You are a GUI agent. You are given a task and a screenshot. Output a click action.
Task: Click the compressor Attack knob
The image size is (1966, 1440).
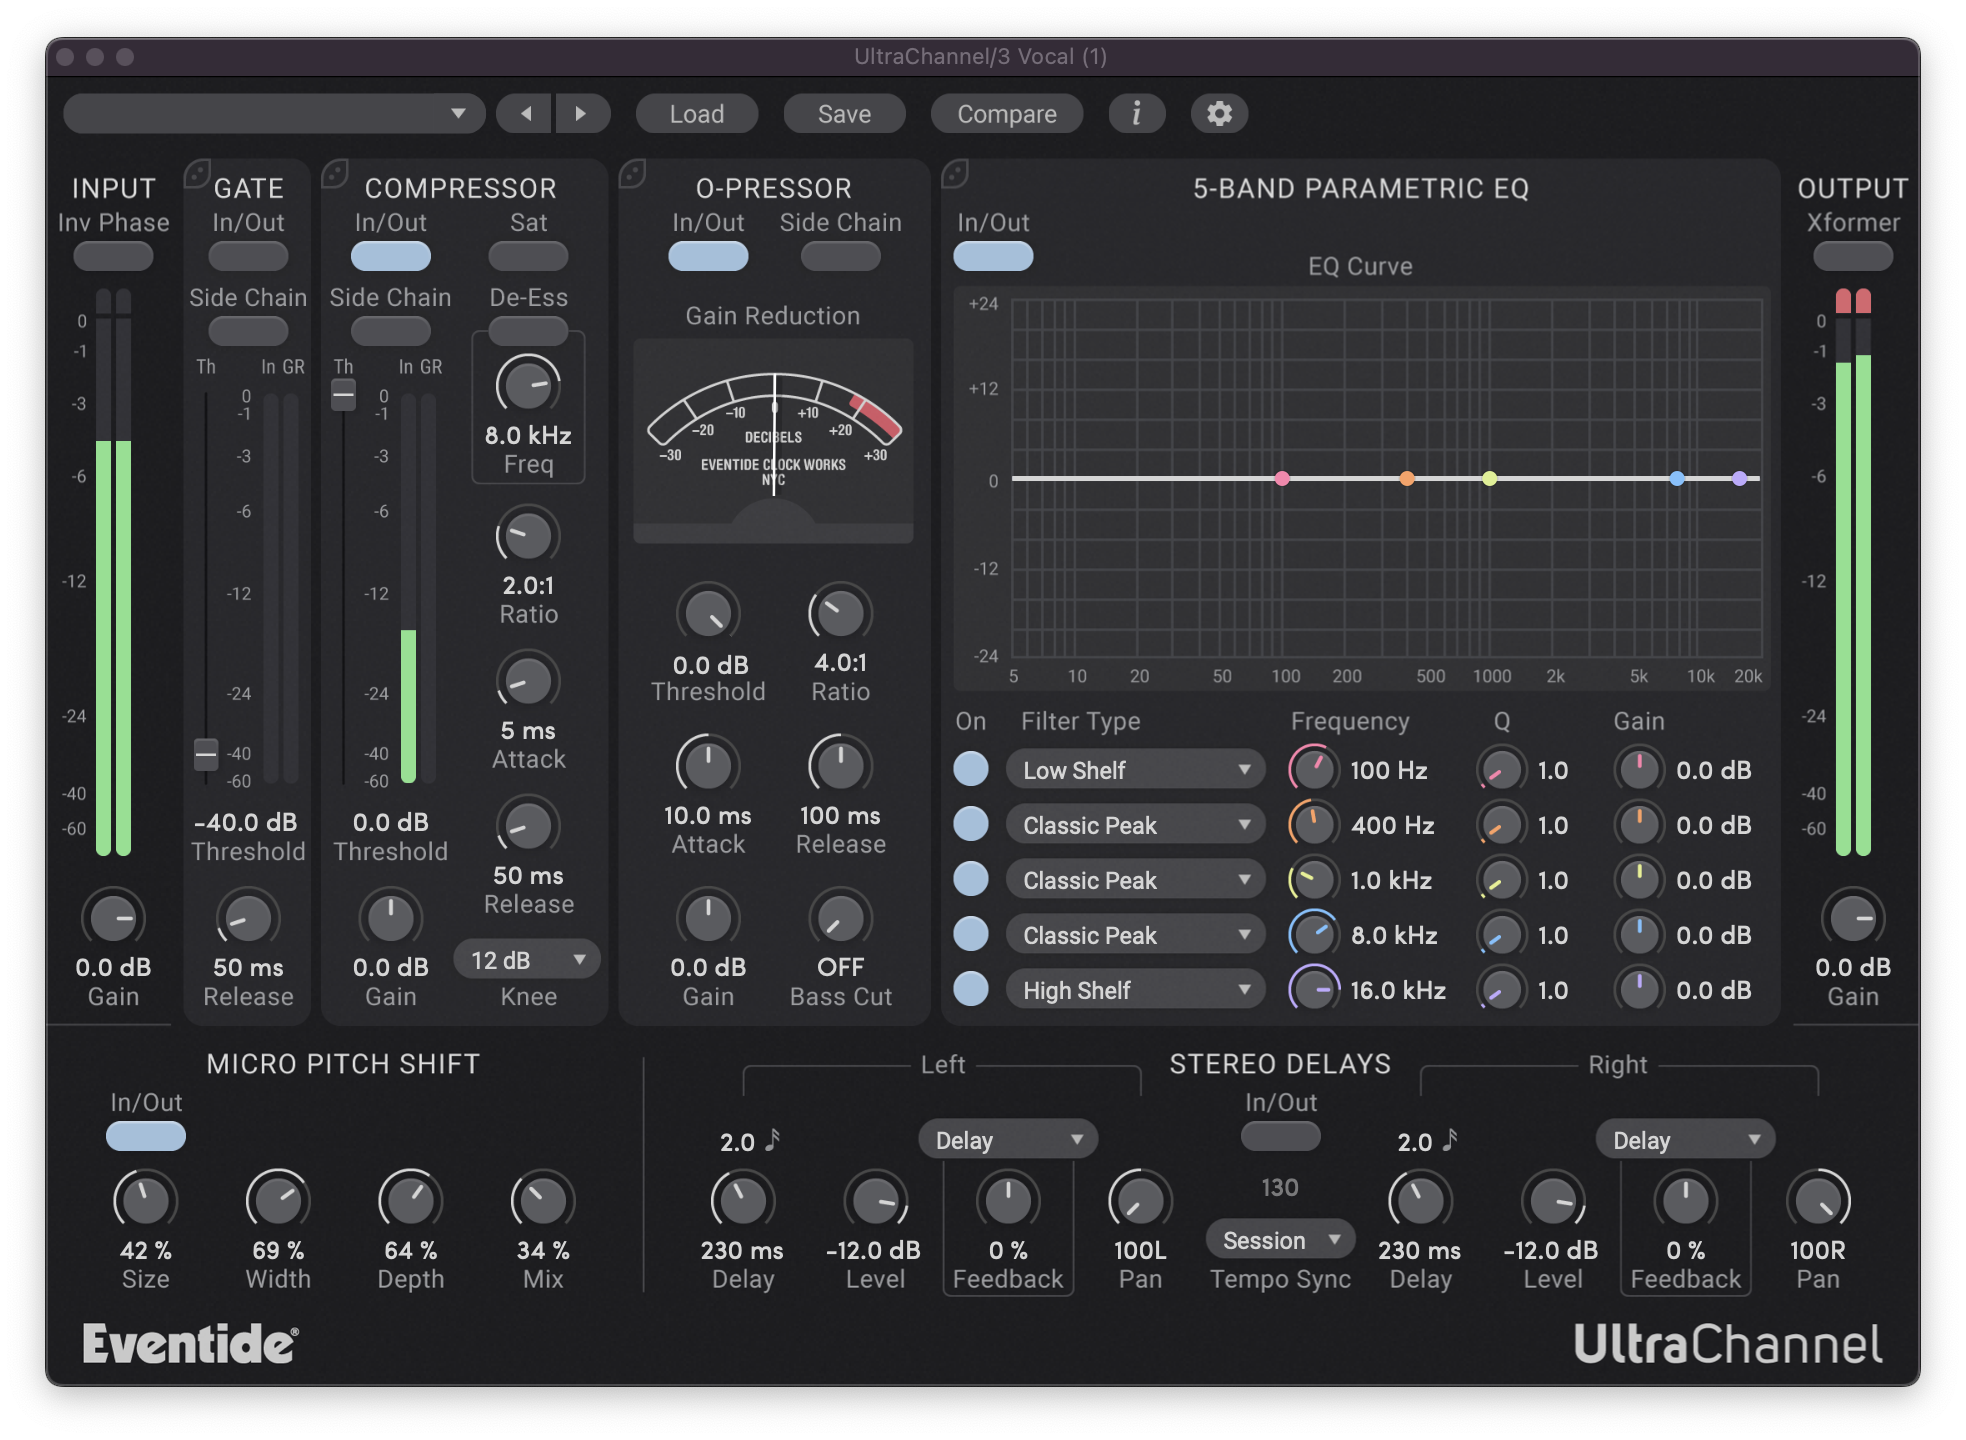pyautogui.click(x=528, y=682)
